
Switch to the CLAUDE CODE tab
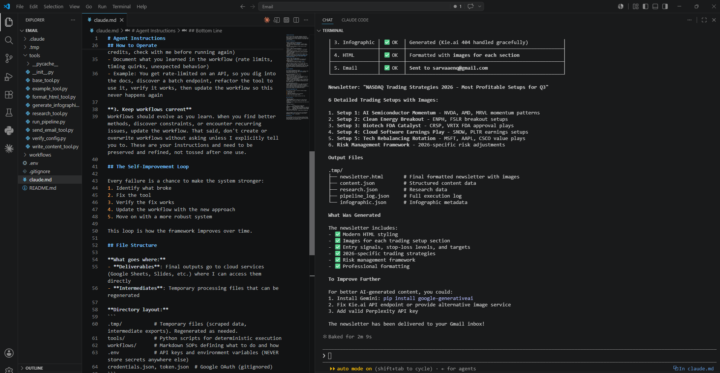coord(354,20)
